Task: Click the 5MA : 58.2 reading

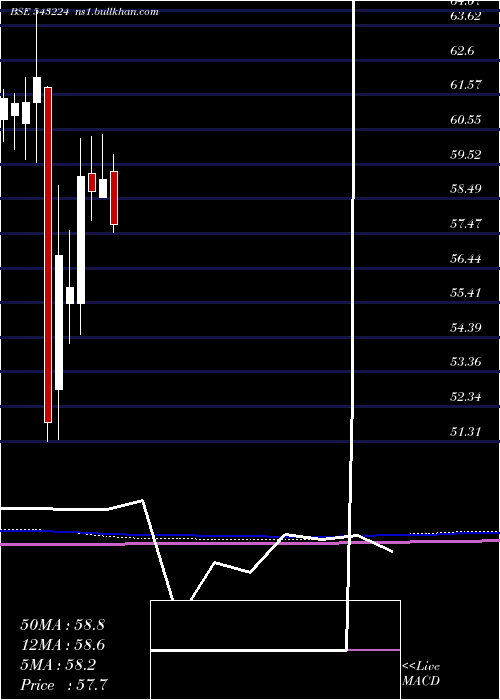Action: coord(58,665)
